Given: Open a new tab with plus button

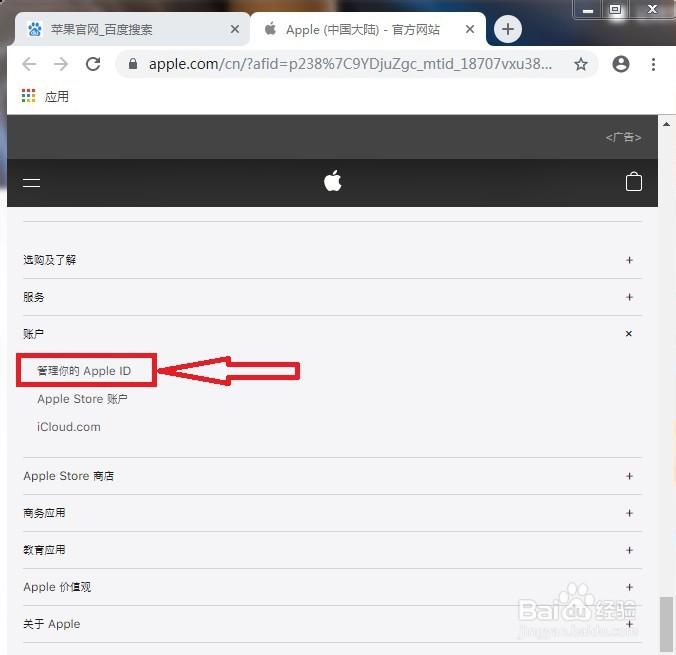Looking at the screenshot, I should [507, 29].
